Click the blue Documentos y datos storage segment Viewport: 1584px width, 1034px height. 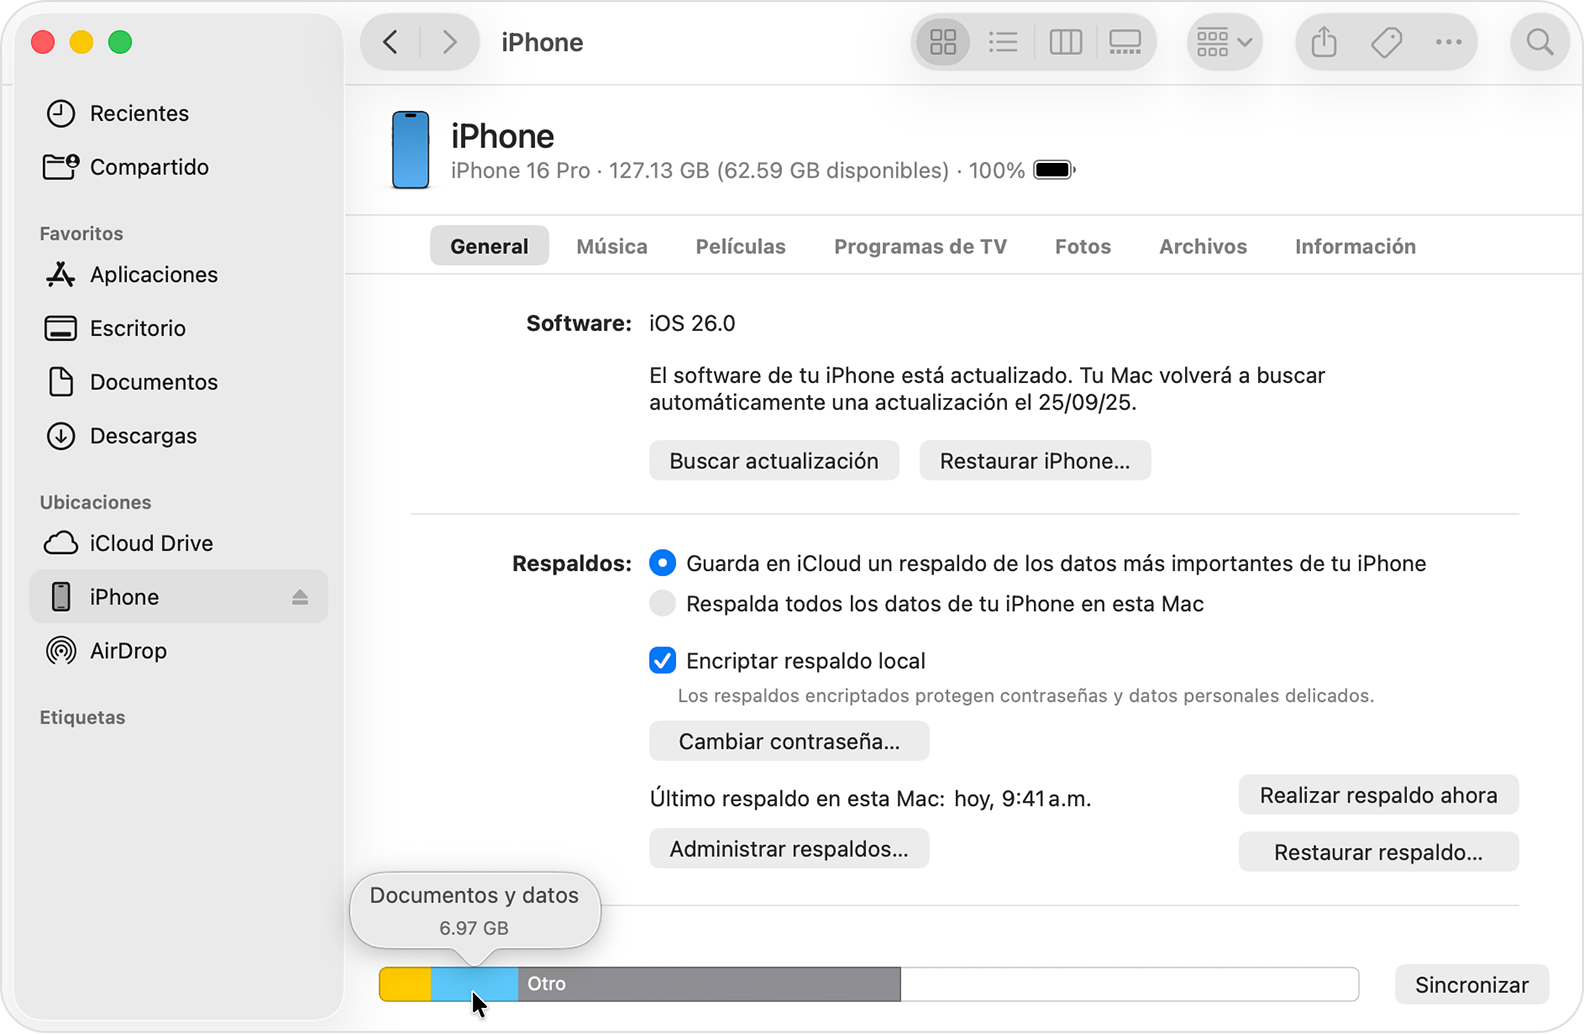pyautogui.click(x=474, y=984)
